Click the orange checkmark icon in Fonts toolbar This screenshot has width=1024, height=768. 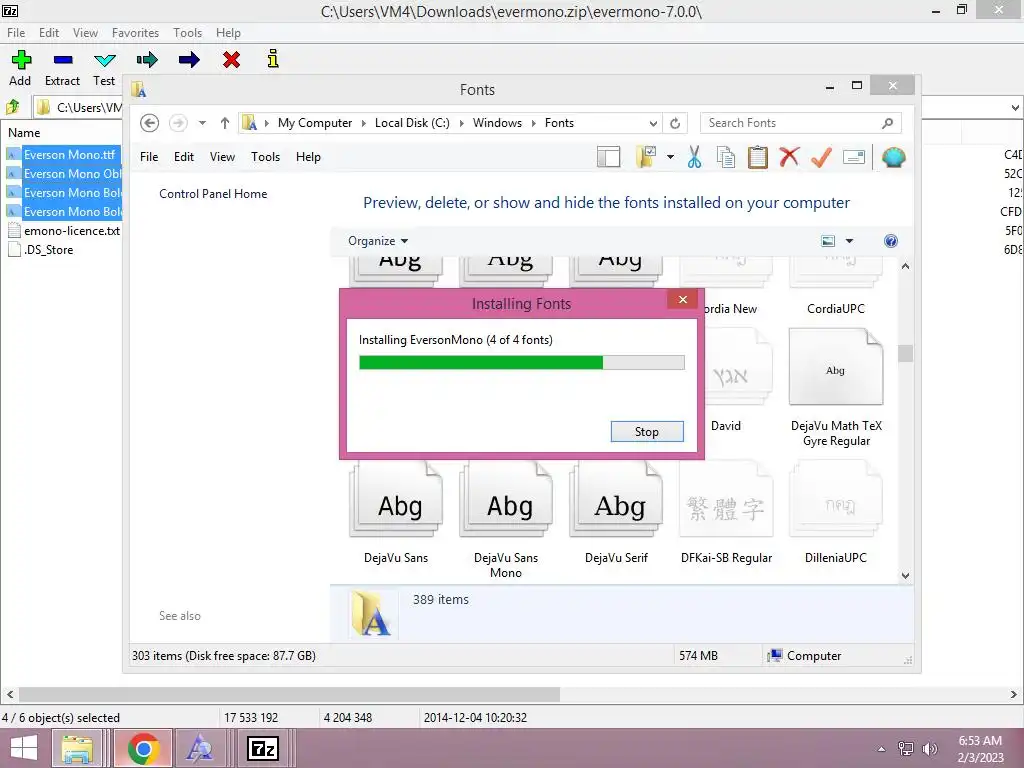pyautogui.click(x=821, y=157)
